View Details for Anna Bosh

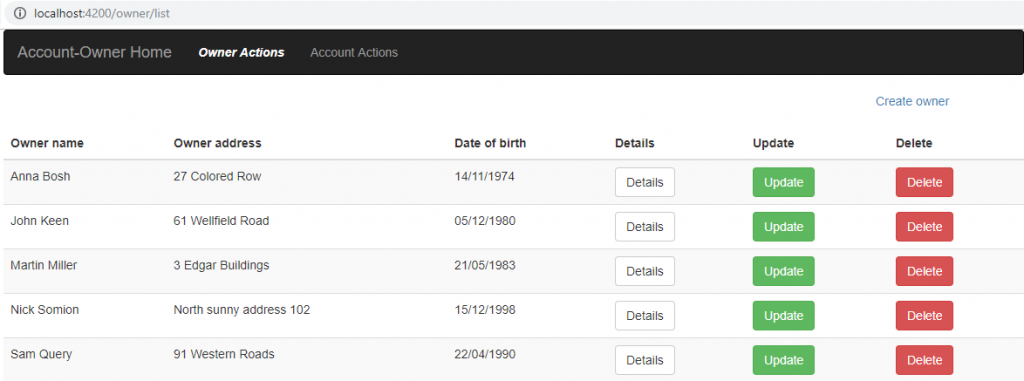pos(645,182)
